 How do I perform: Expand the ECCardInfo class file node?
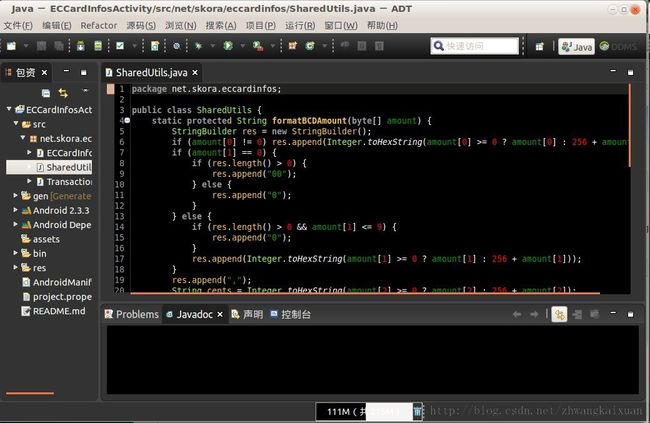[29, 152]
